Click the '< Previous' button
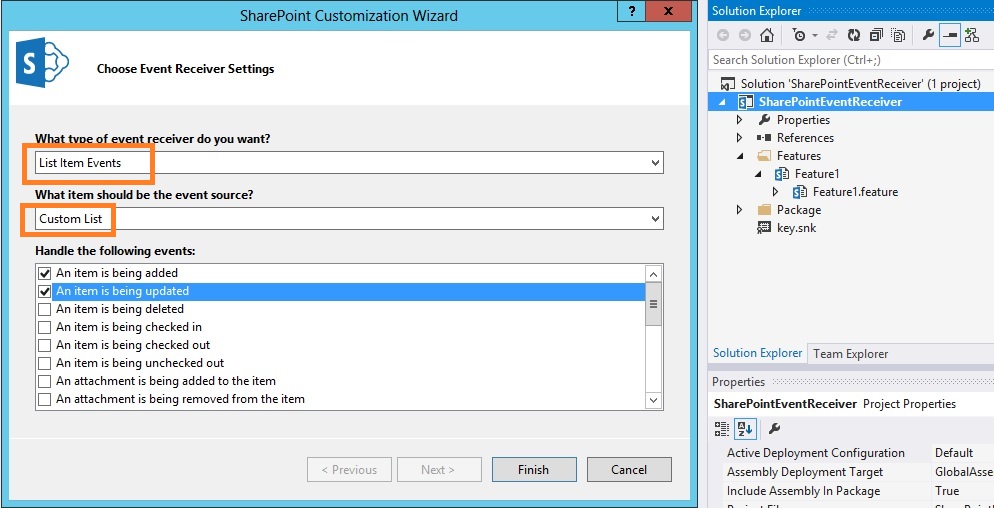The height and width of the screenshot is (508, 994). click(349, 470)
